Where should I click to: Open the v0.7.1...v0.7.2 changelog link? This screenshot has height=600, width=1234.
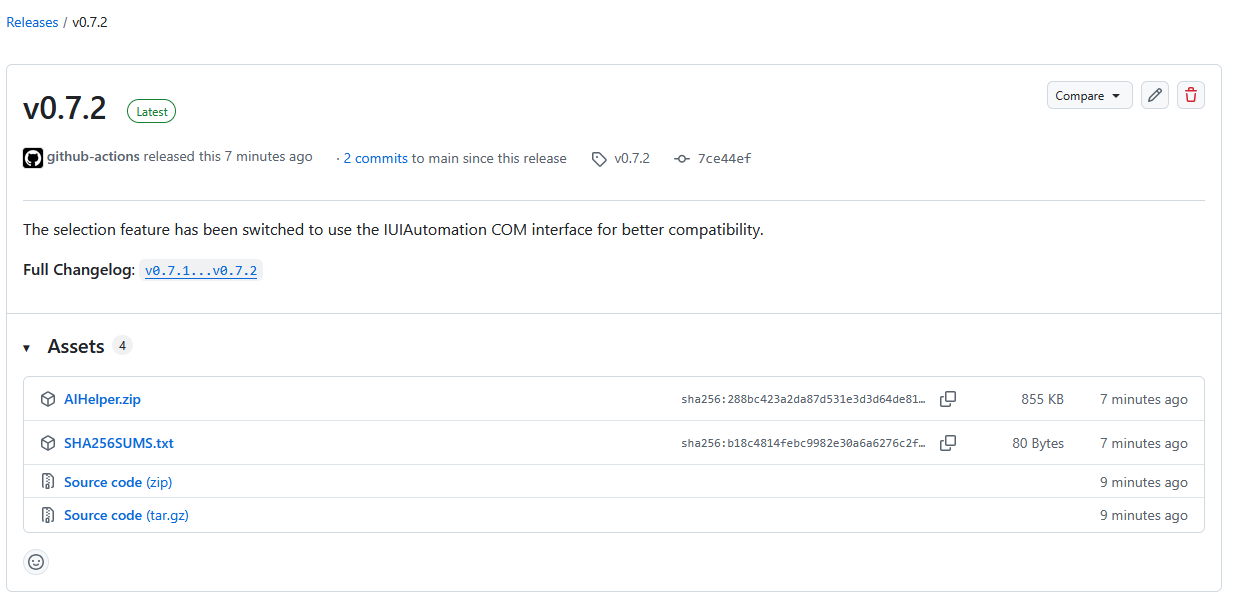click(x=202, y=270)
